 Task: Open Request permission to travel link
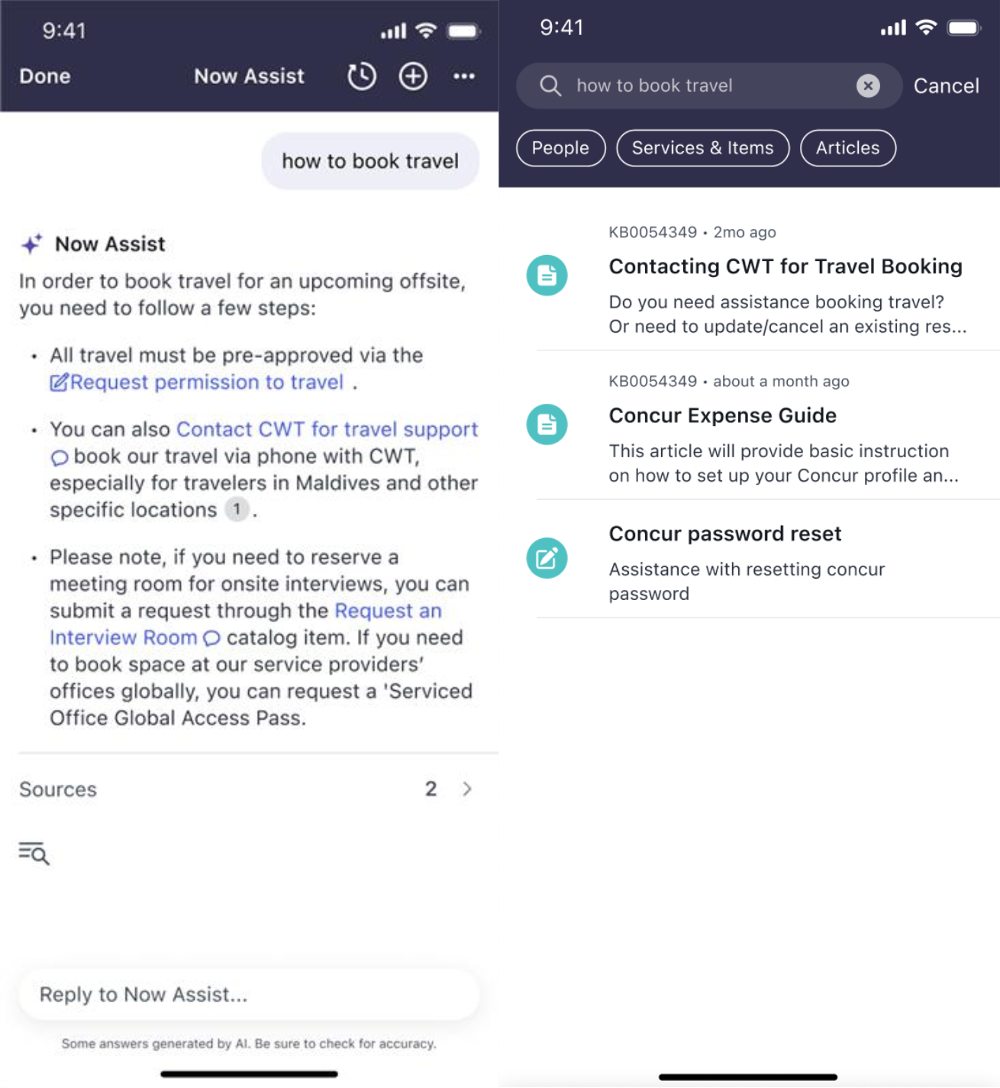point(197,382)
